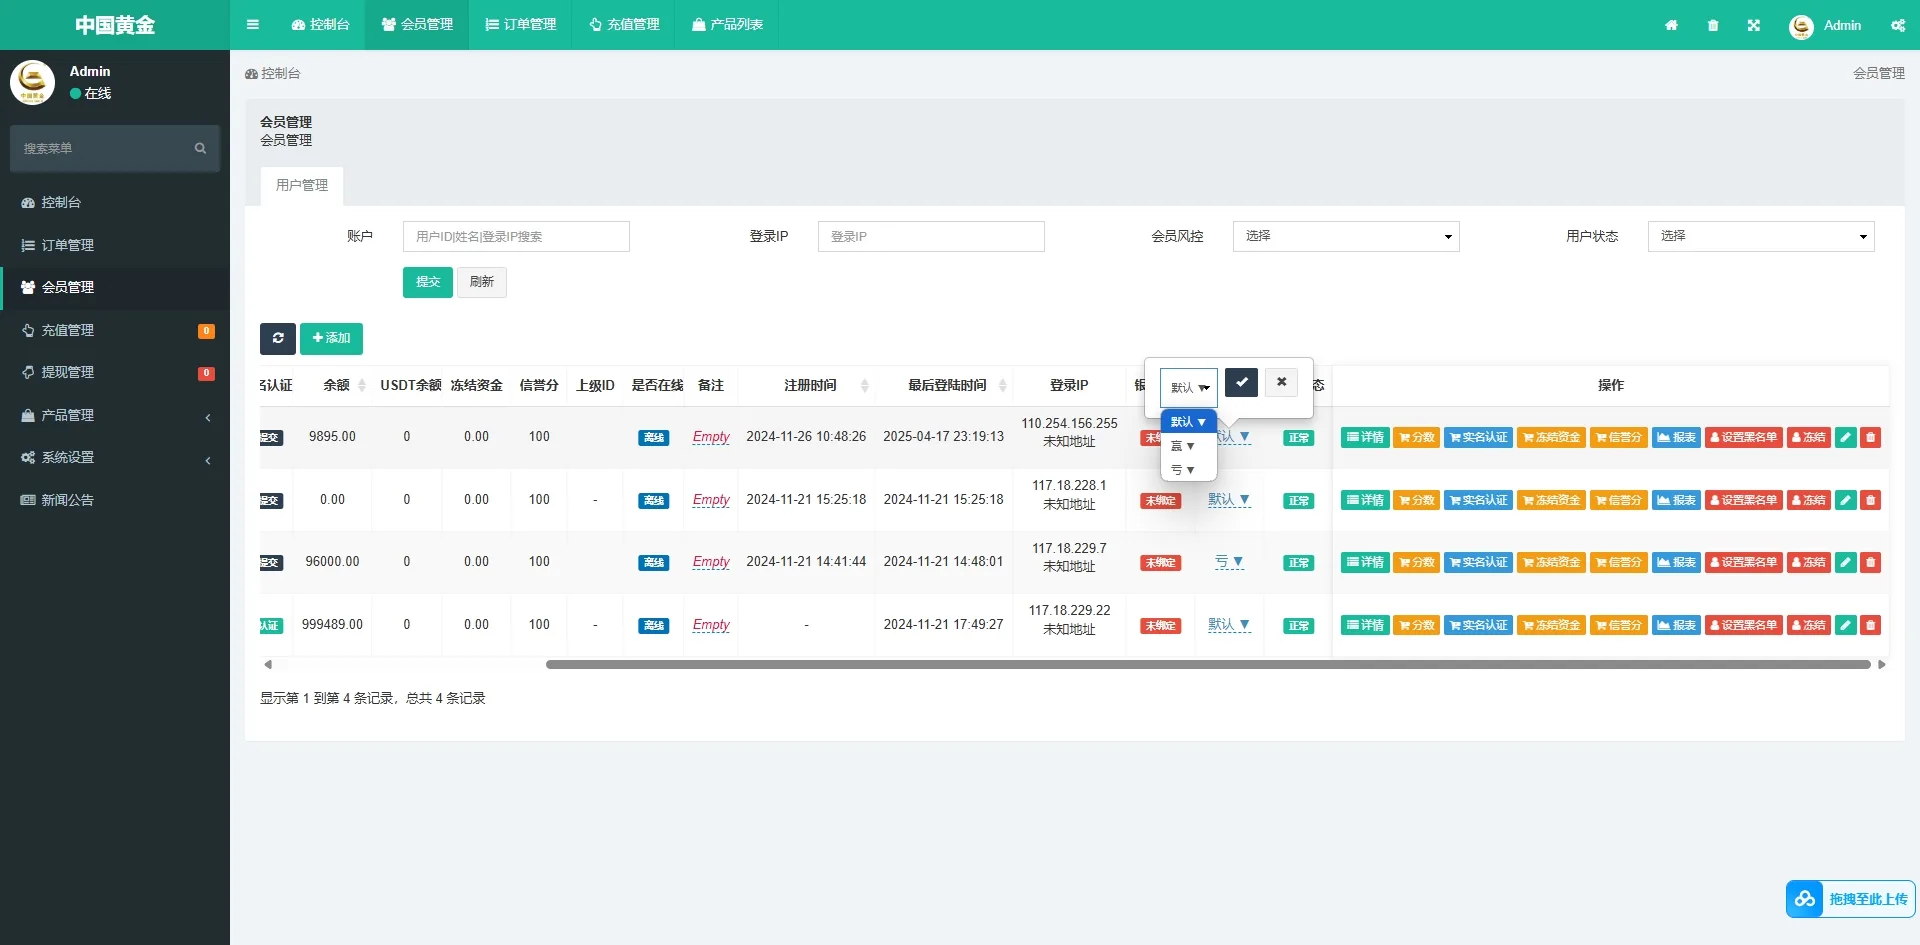Click the 账户 search input field
The image size is (1920, 945).
pos(516,236)
